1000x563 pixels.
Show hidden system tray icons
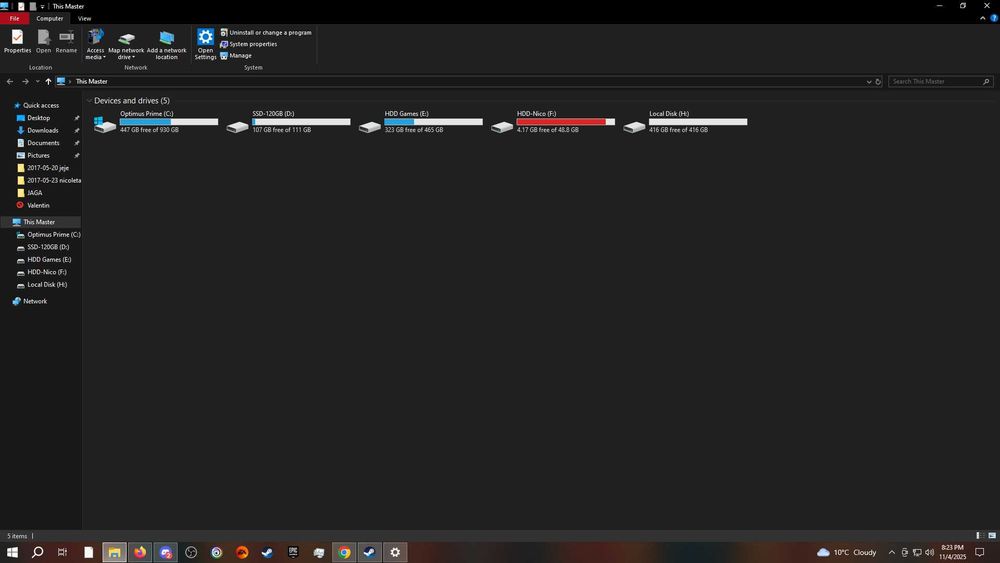[x=892, y=552]
